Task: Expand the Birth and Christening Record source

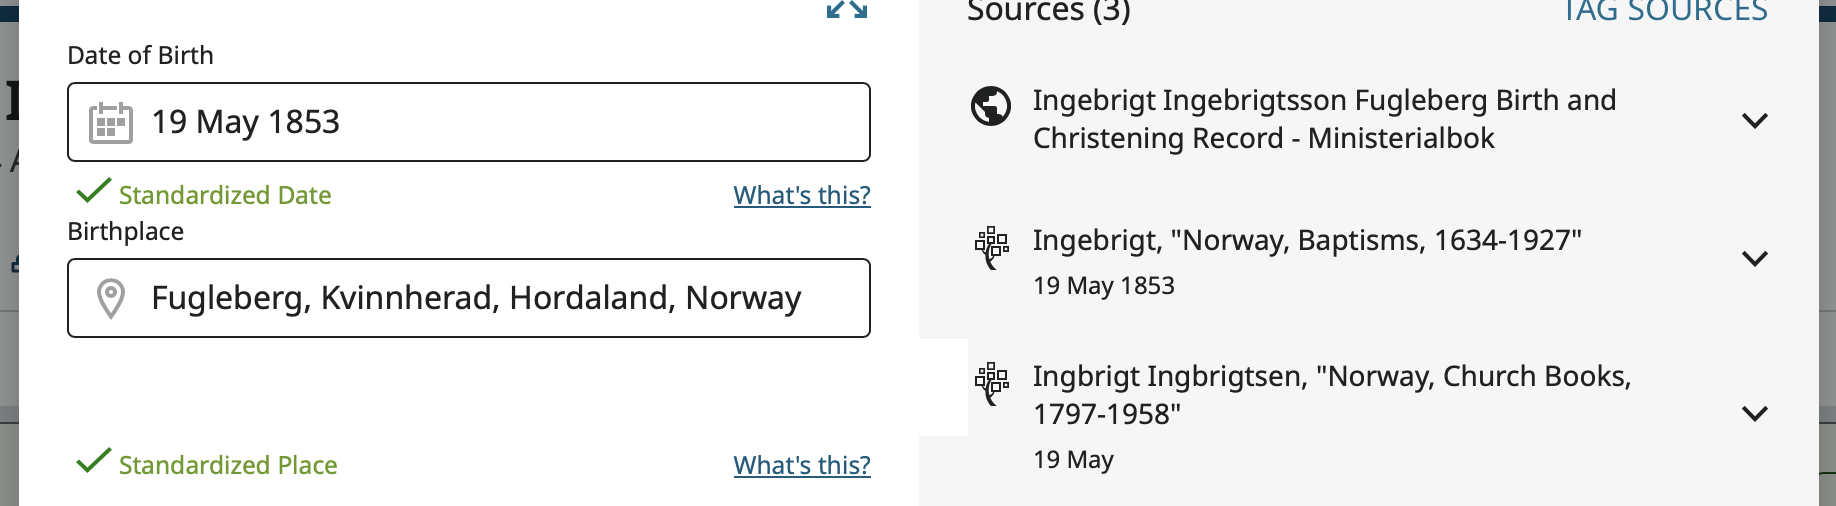Action: [1754, 121]
